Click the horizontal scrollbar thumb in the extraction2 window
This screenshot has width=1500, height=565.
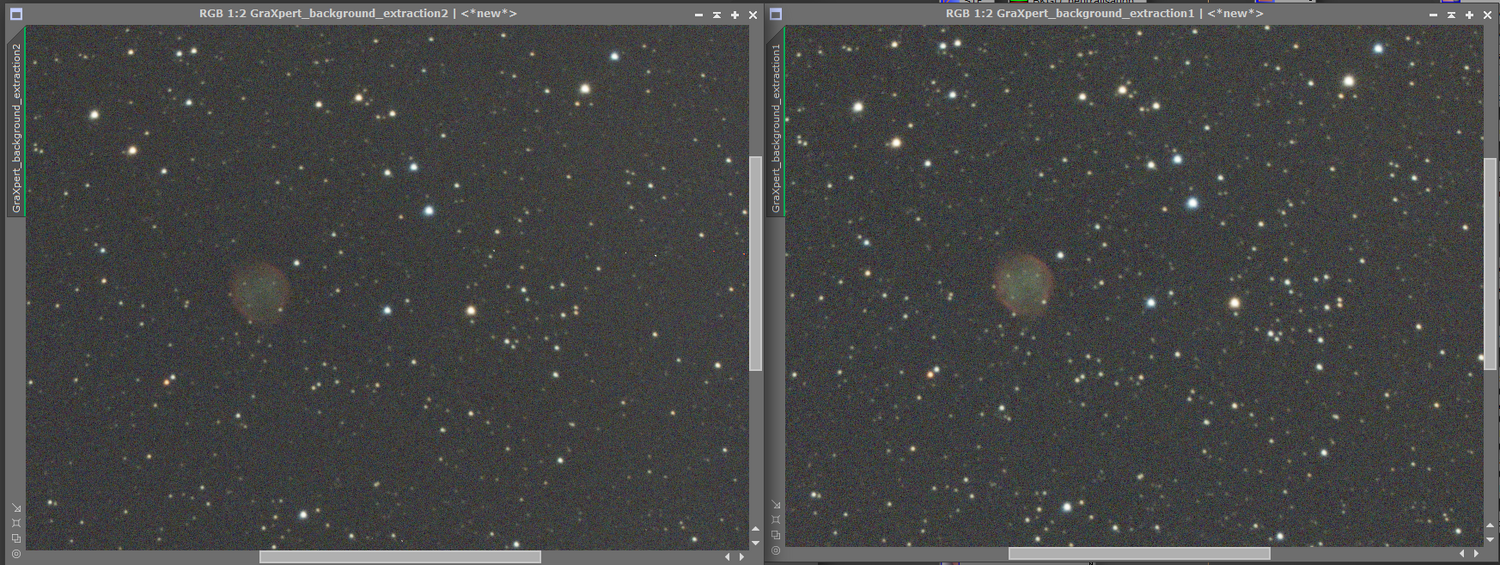tap(400, 557)
